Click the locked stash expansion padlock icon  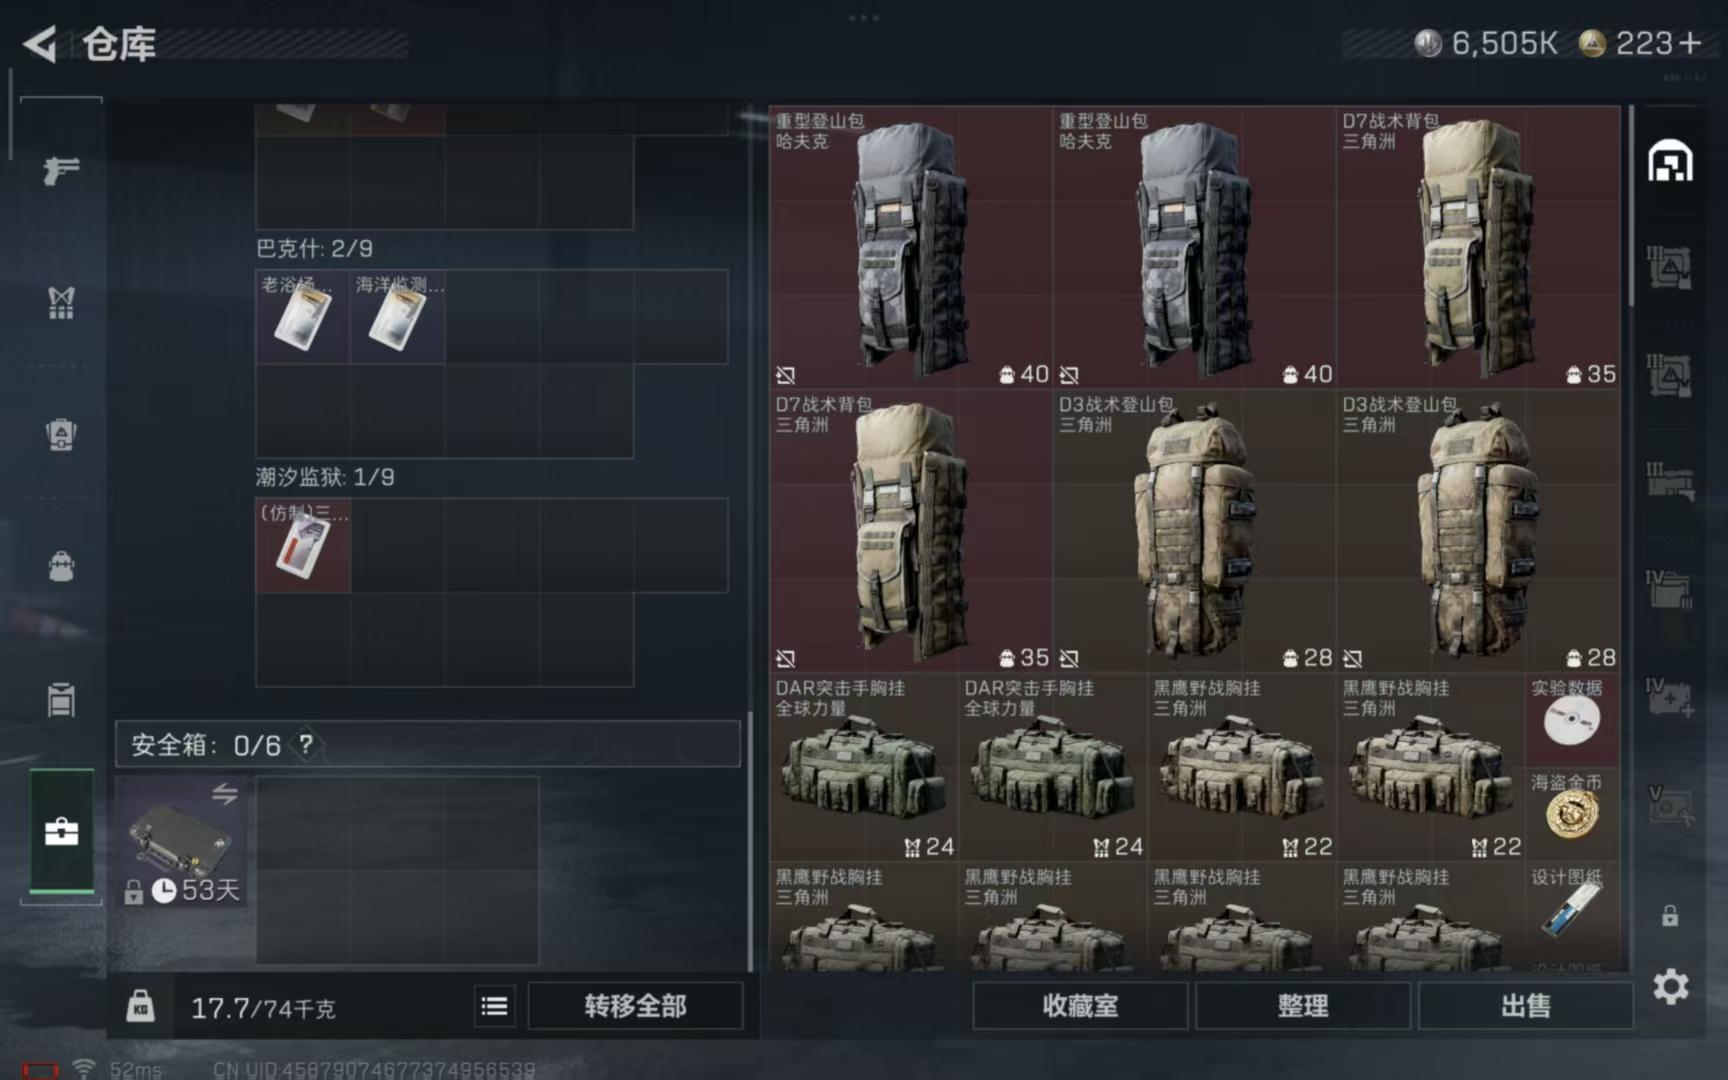1670,915
